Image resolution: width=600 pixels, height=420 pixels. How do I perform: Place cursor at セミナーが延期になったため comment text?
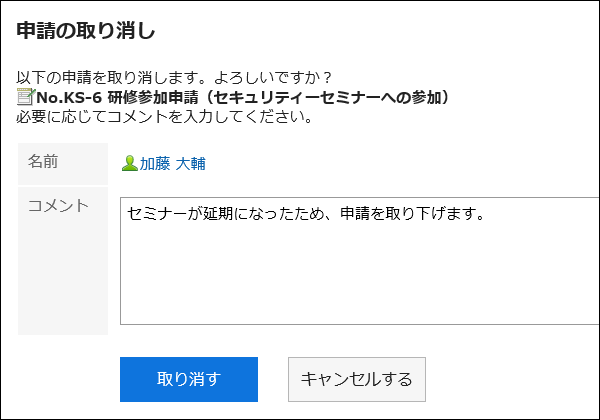(210, 213)
